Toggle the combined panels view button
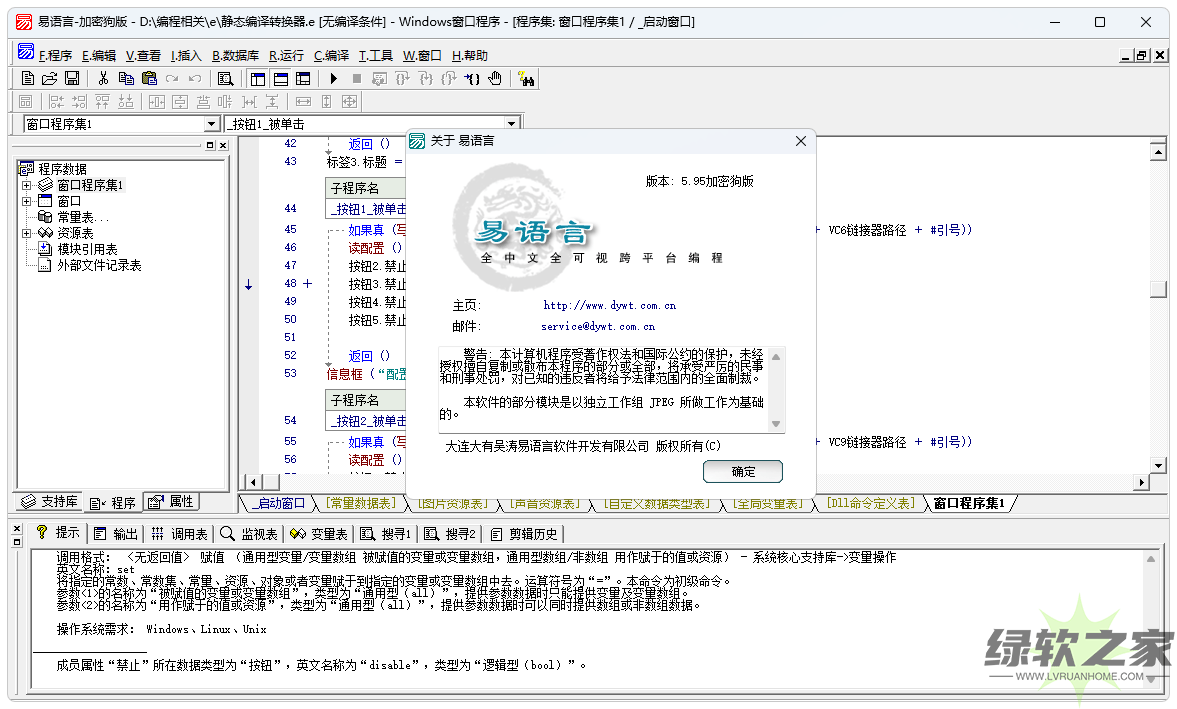The height and width of the screenshot is (709, 1177). coord(302,78)
